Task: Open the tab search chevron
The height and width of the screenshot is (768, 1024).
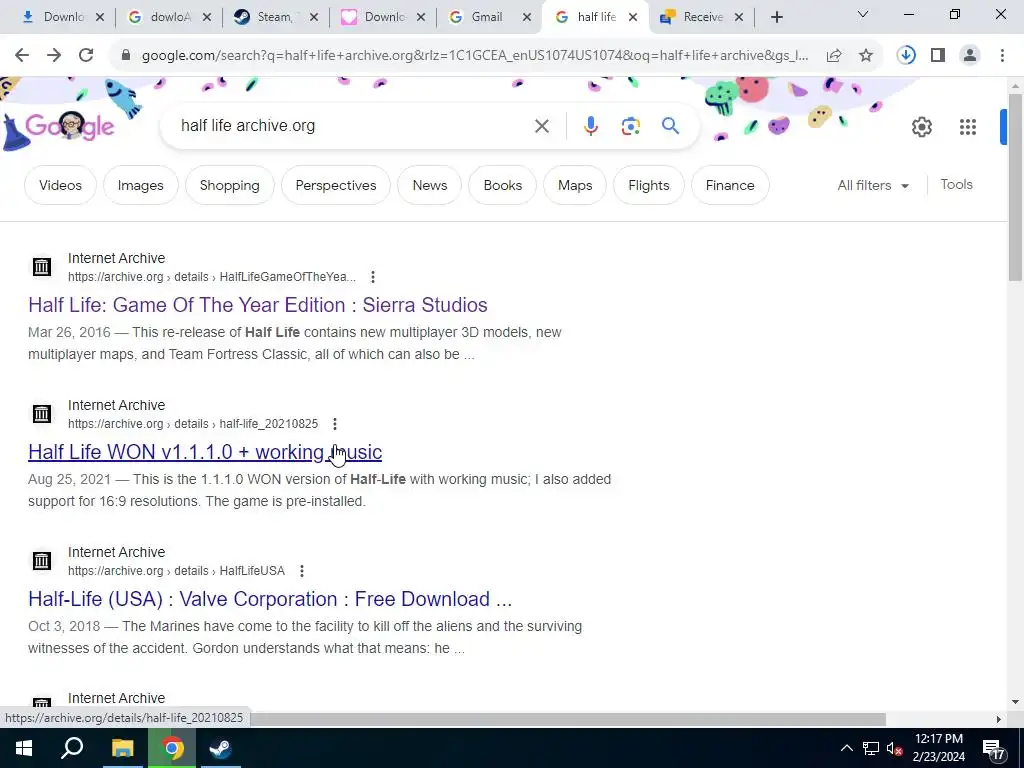Action: coord(863,14)
